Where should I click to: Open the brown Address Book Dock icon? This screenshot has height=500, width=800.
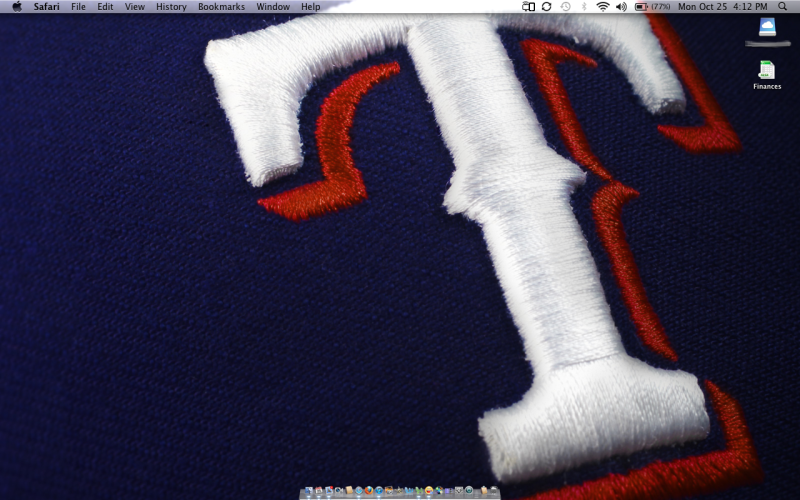pyautogui.click(x=349, y=490)
